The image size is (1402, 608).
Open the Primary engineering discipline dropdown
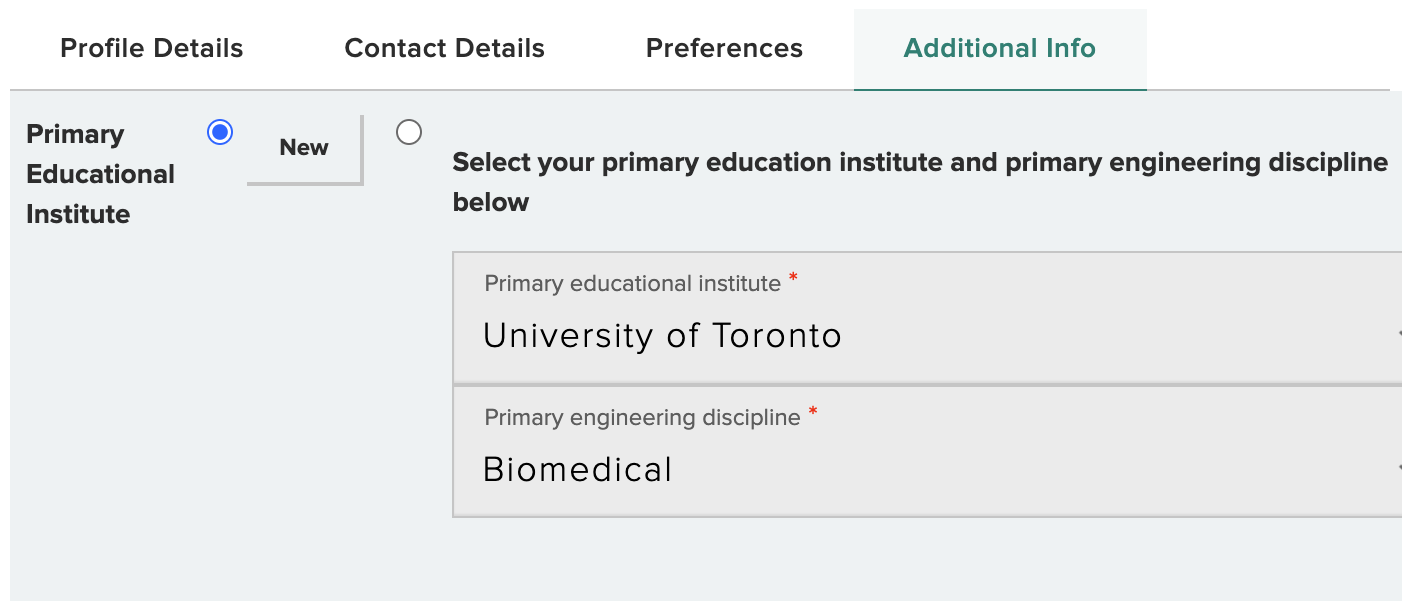(927, 451)
